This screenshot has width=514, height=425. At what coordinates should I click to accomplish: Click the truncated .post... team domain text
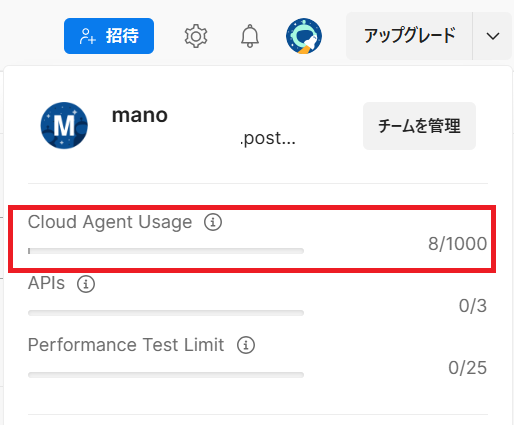[x=267, y=138]
